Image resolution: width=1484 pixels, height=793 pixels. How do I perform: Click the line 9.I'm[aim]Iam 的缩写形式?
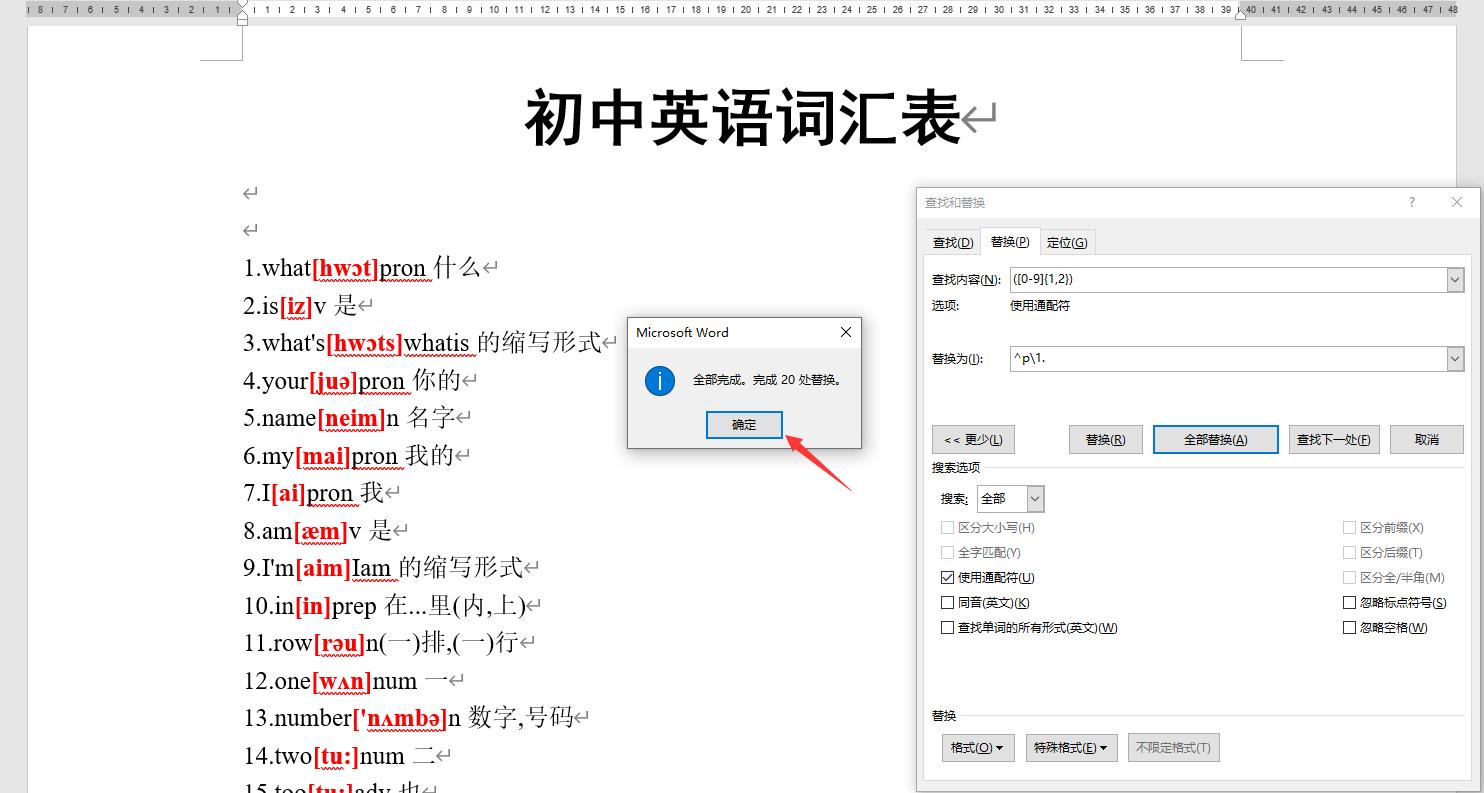[x=383, y=568]
